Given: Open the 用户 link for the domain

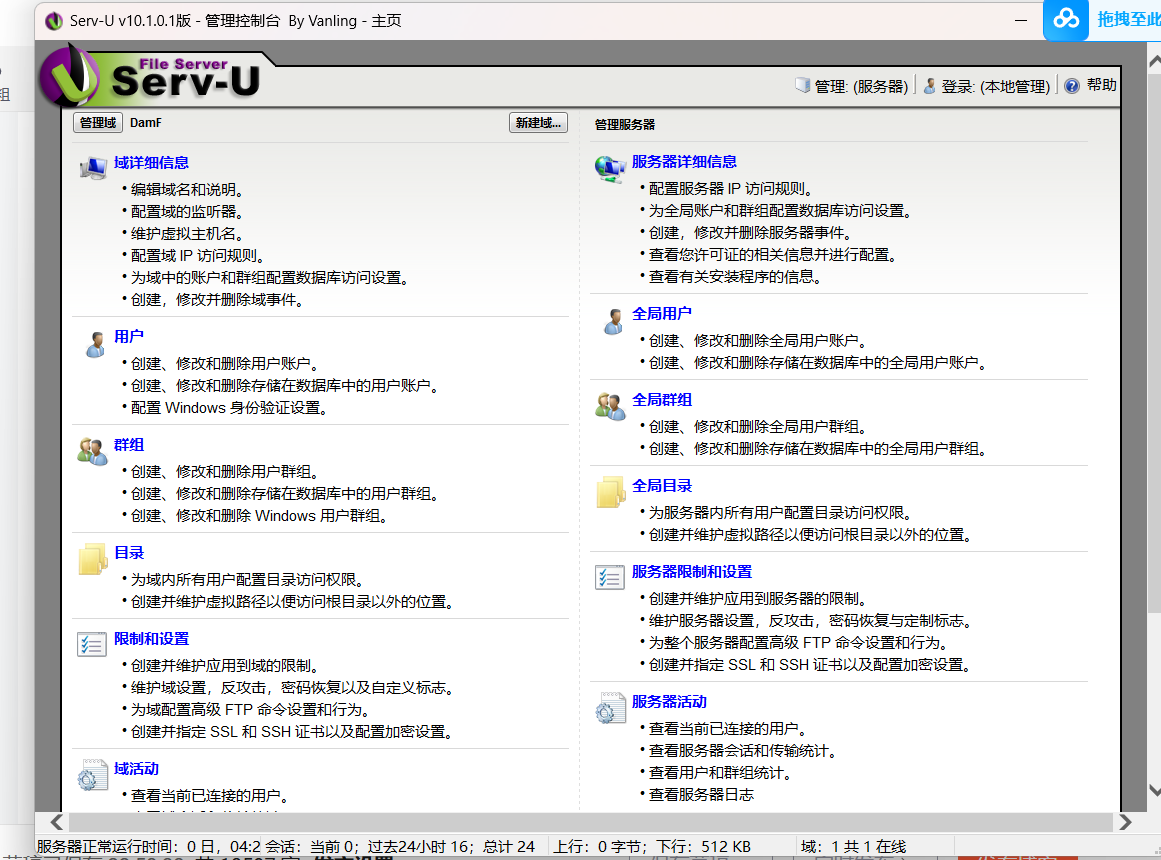Looking at the screenshot, I should [129, 336].
